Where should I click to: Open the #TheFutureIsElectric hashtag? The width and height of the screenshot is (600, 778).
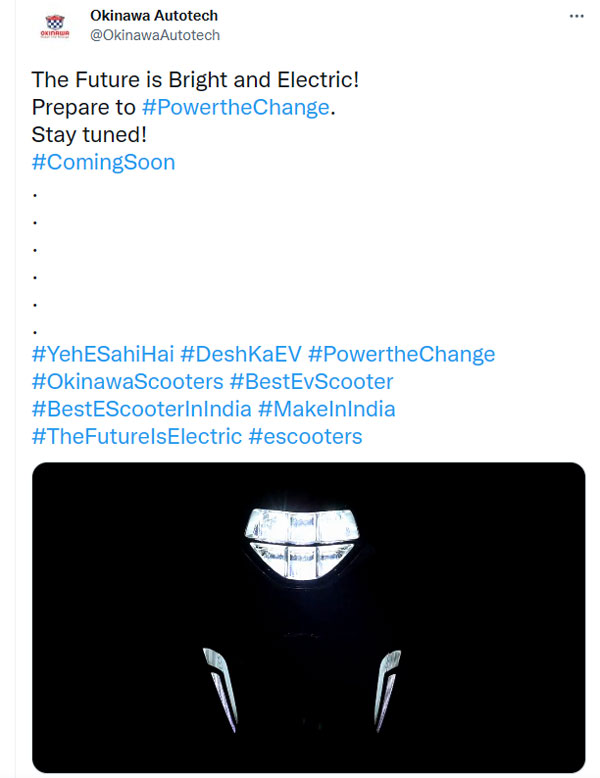tap(136, 436)
